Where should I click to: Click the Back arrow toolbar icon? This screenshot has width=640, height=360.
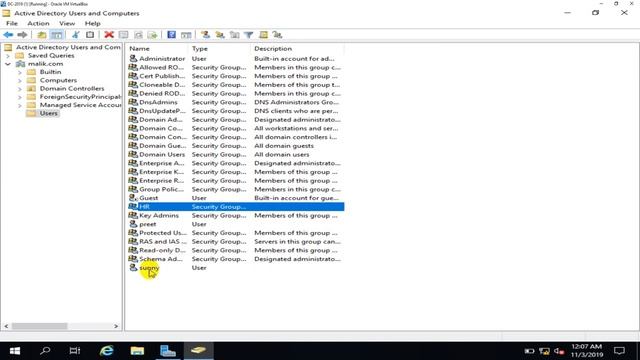(8, 35)
